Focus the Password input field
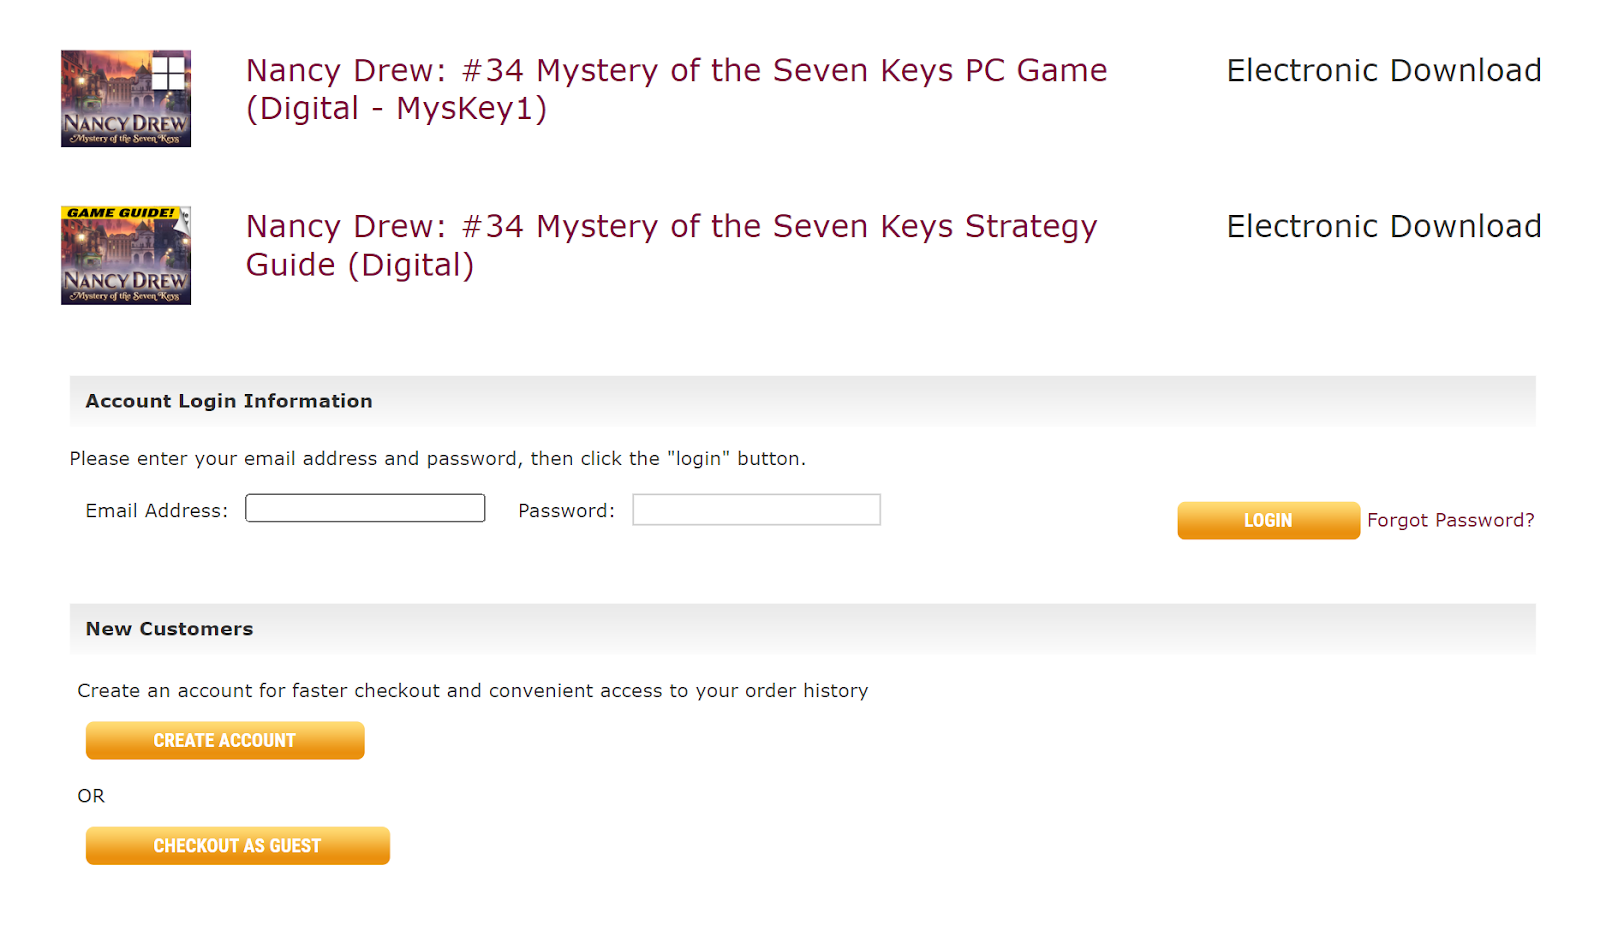Image resolution: width=1600 pixels, height=937 pixels. pyautogui.click(x=756, y=509)
